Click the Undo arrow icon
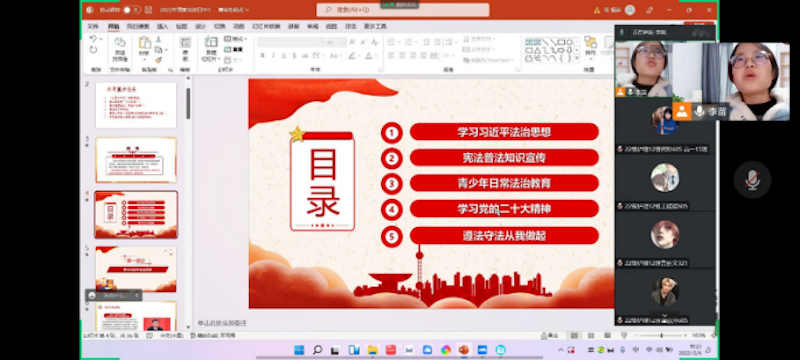Viewport: 800px width, 360px height. pyautogui.click(x=93, y=39)
